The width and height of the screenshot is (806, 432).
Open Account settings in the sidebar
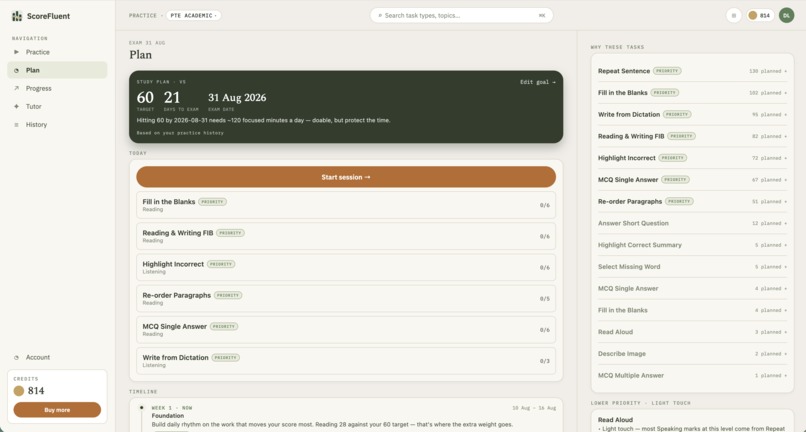click(57, 357)
